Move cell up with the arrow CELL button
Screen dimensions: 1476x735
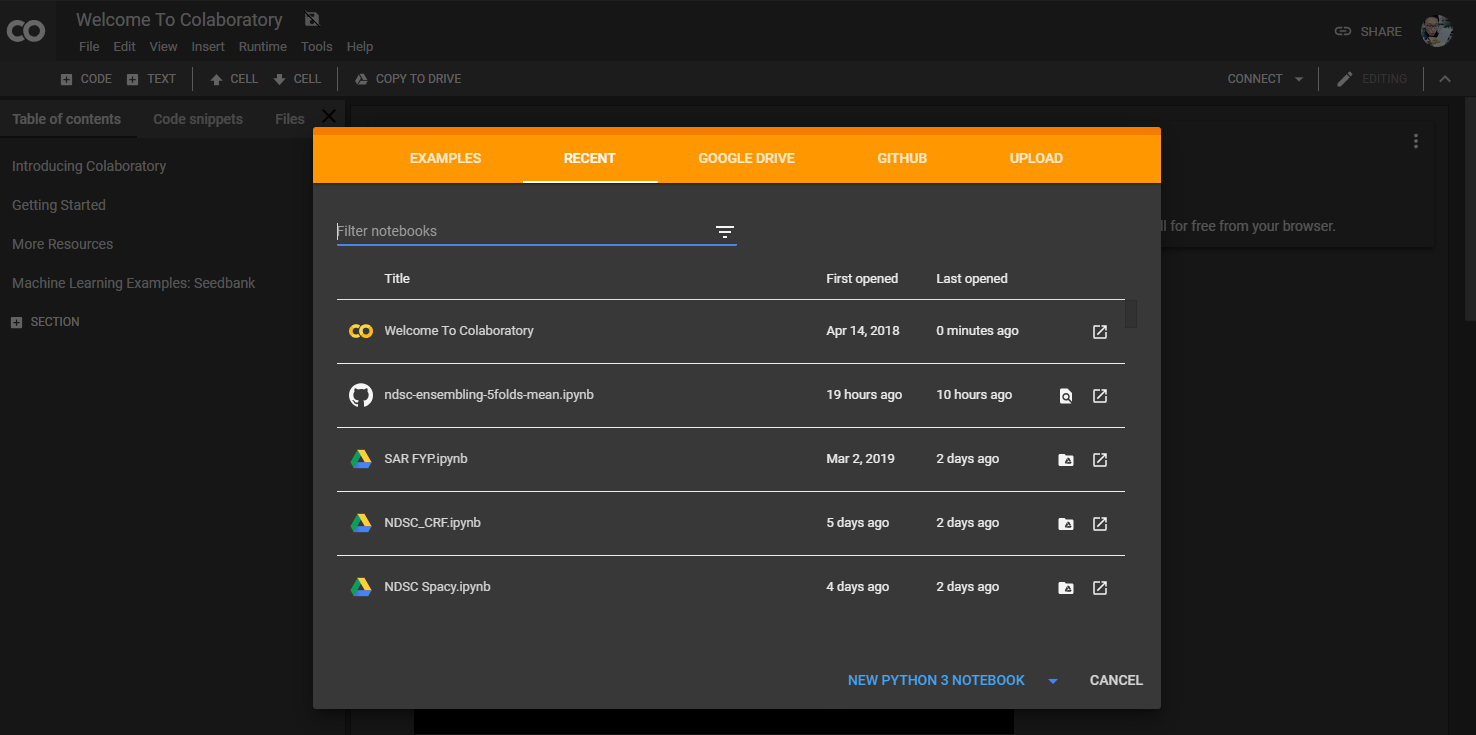click(x=233, y=79)
